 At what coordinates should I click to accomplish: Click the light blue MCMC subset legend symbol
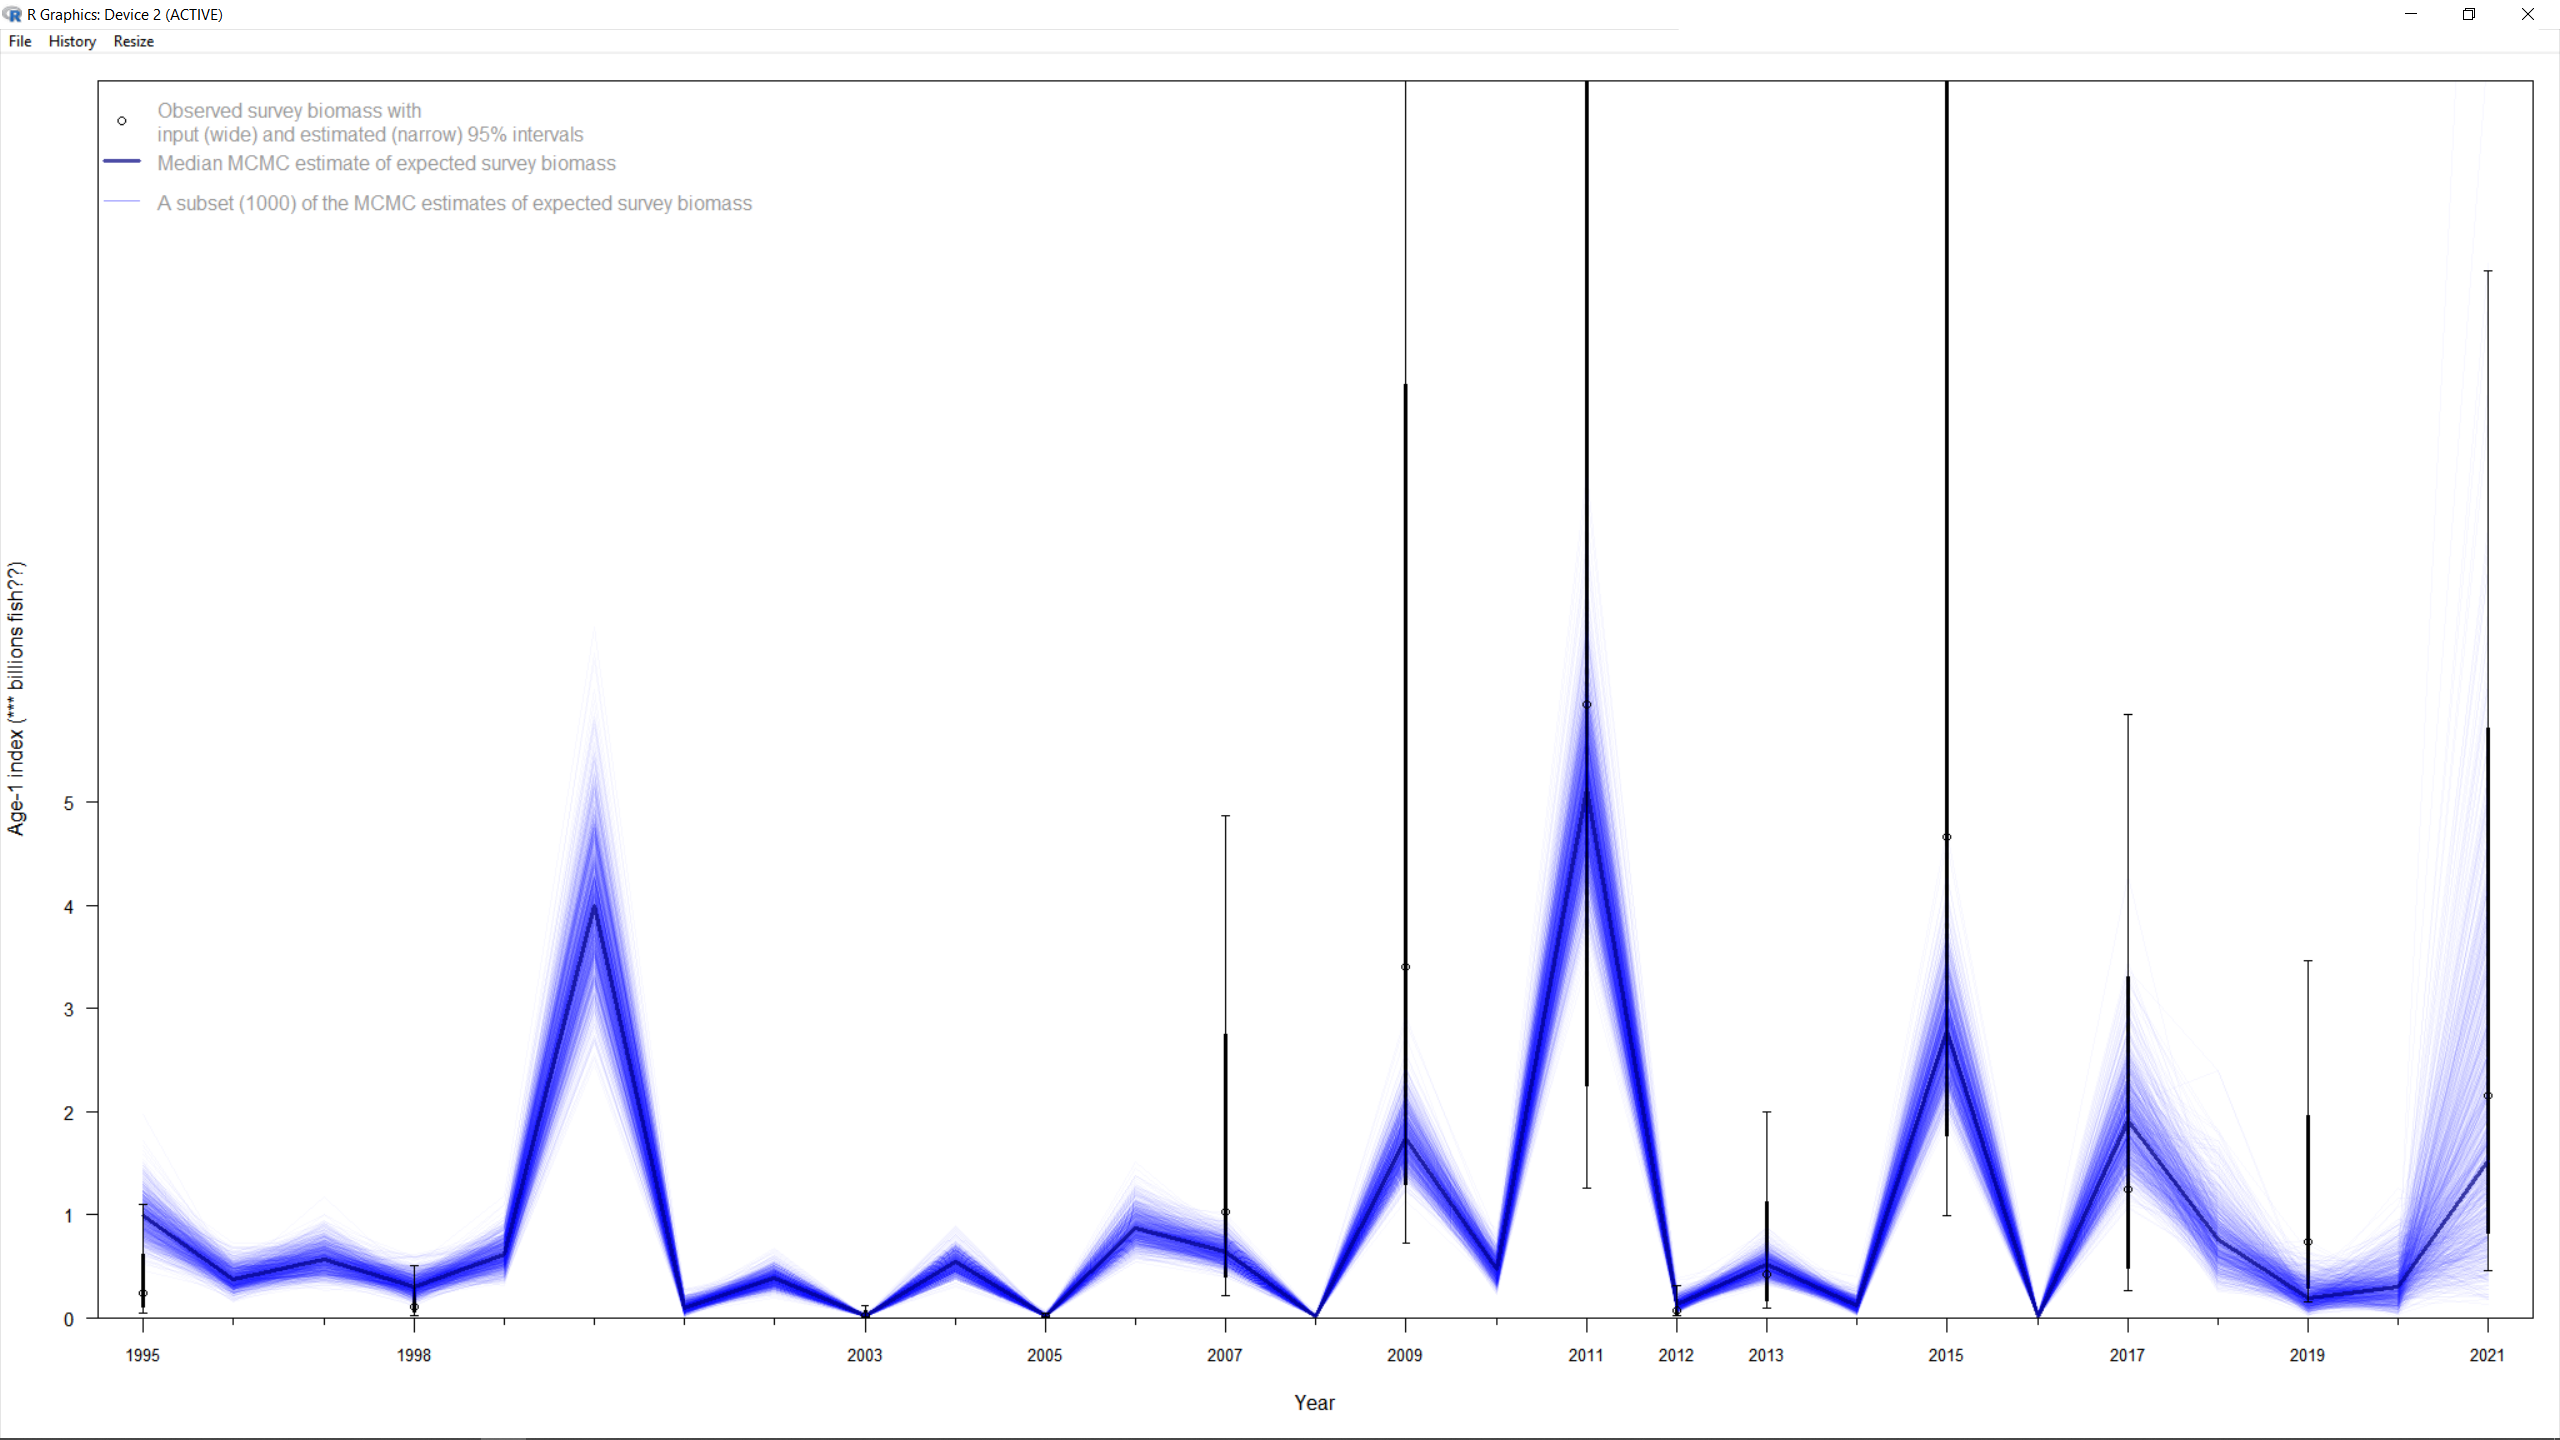pos(120,202)
